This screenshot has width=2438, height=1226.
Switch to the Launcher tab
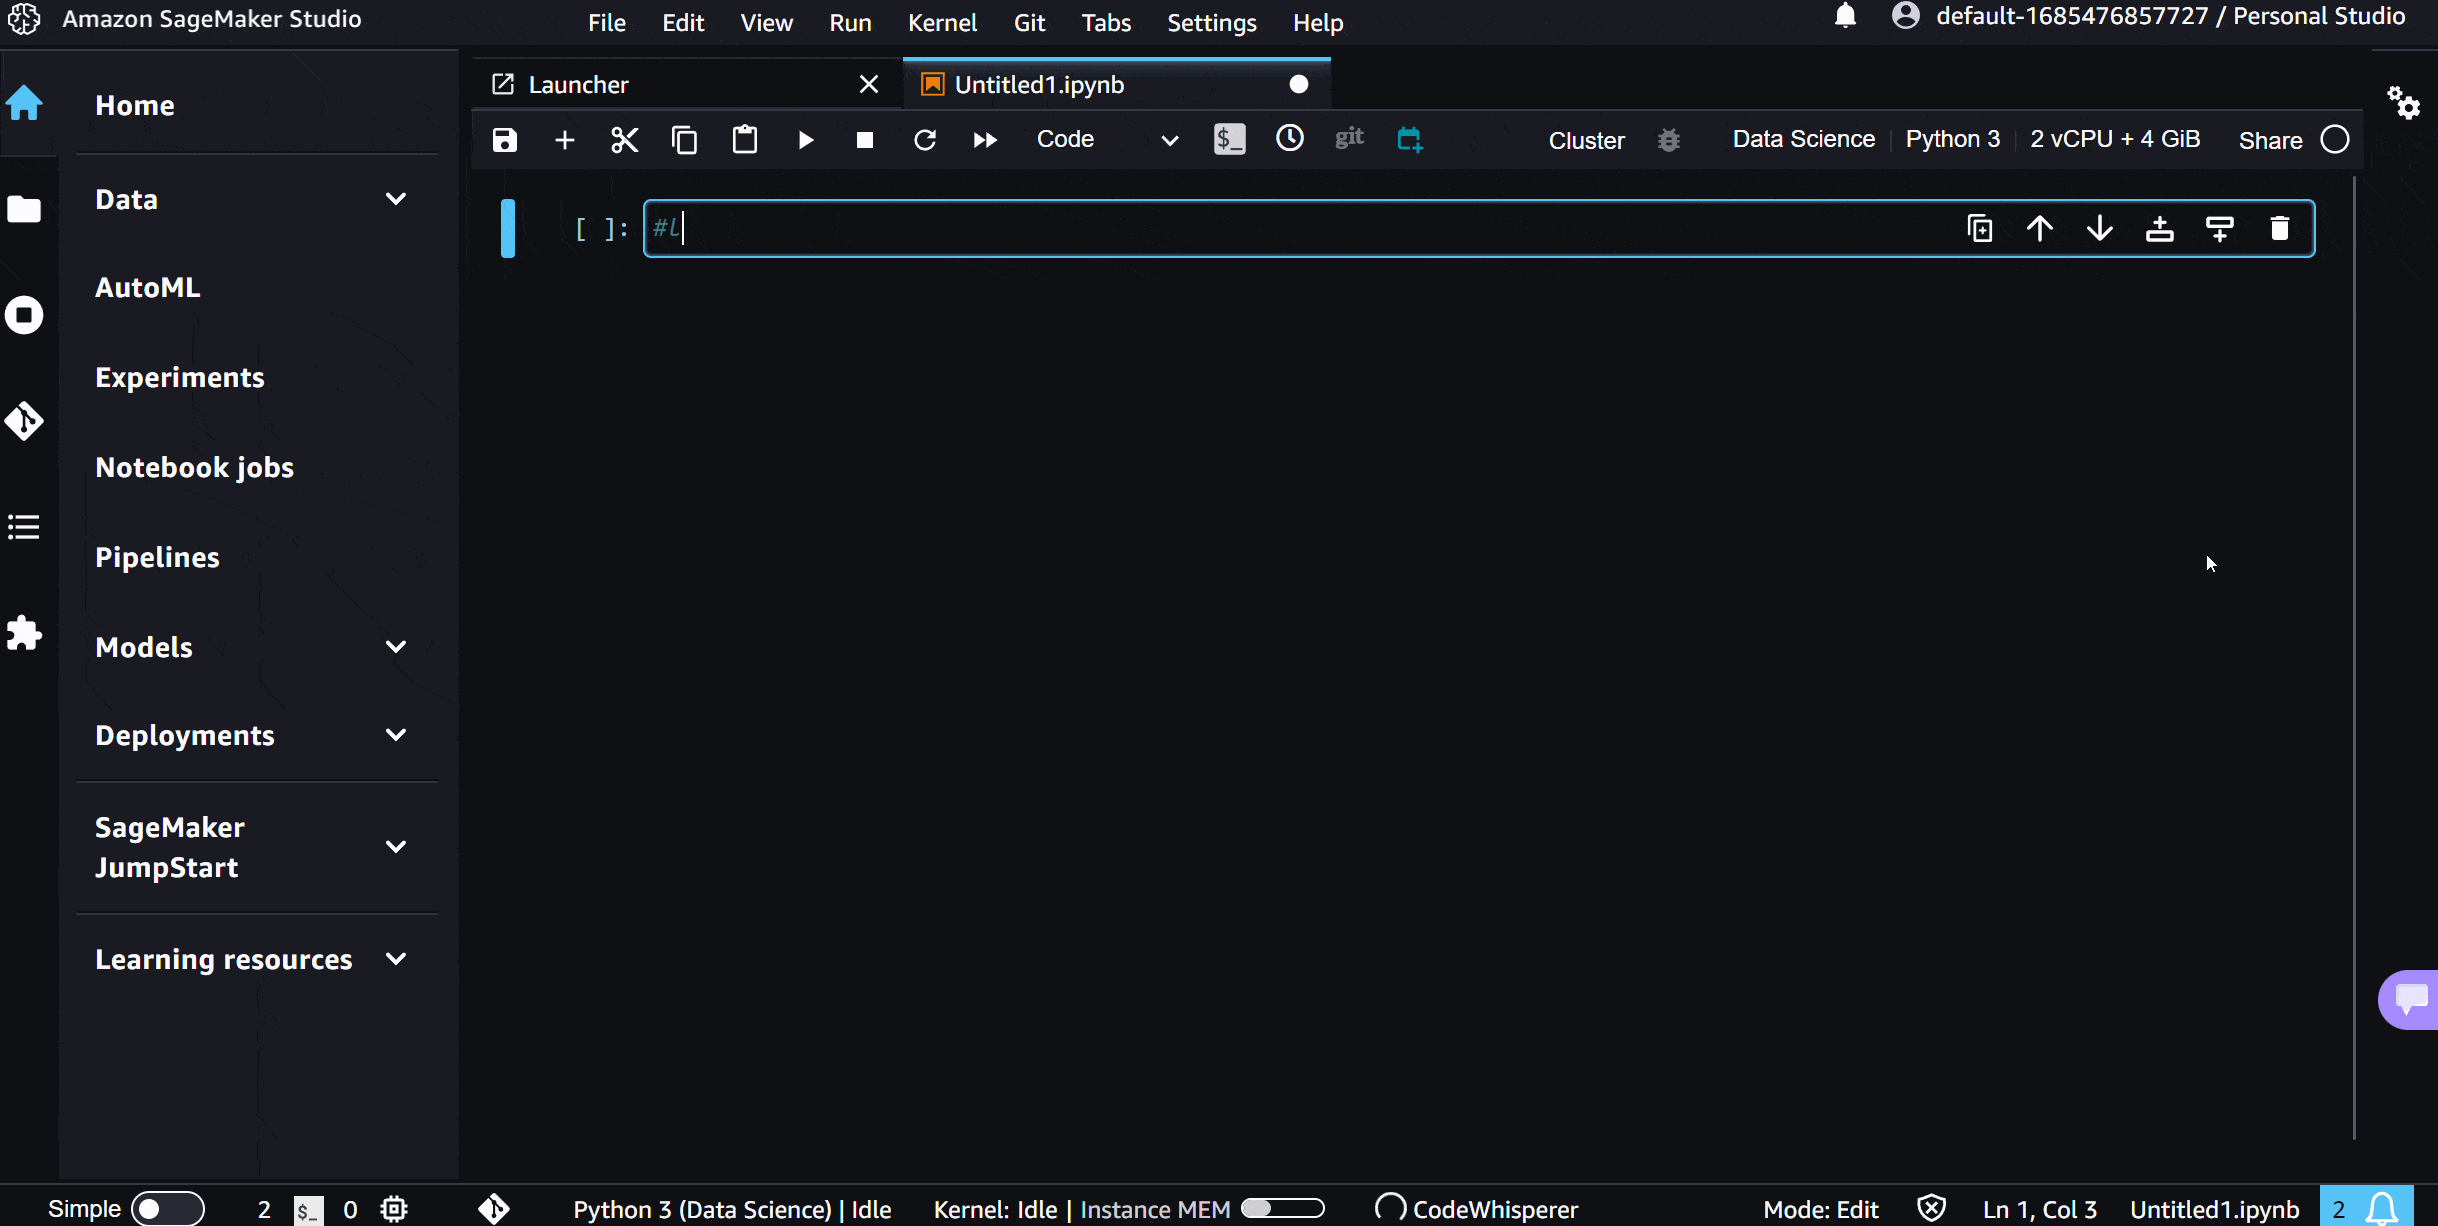click(x=580, y=84)
